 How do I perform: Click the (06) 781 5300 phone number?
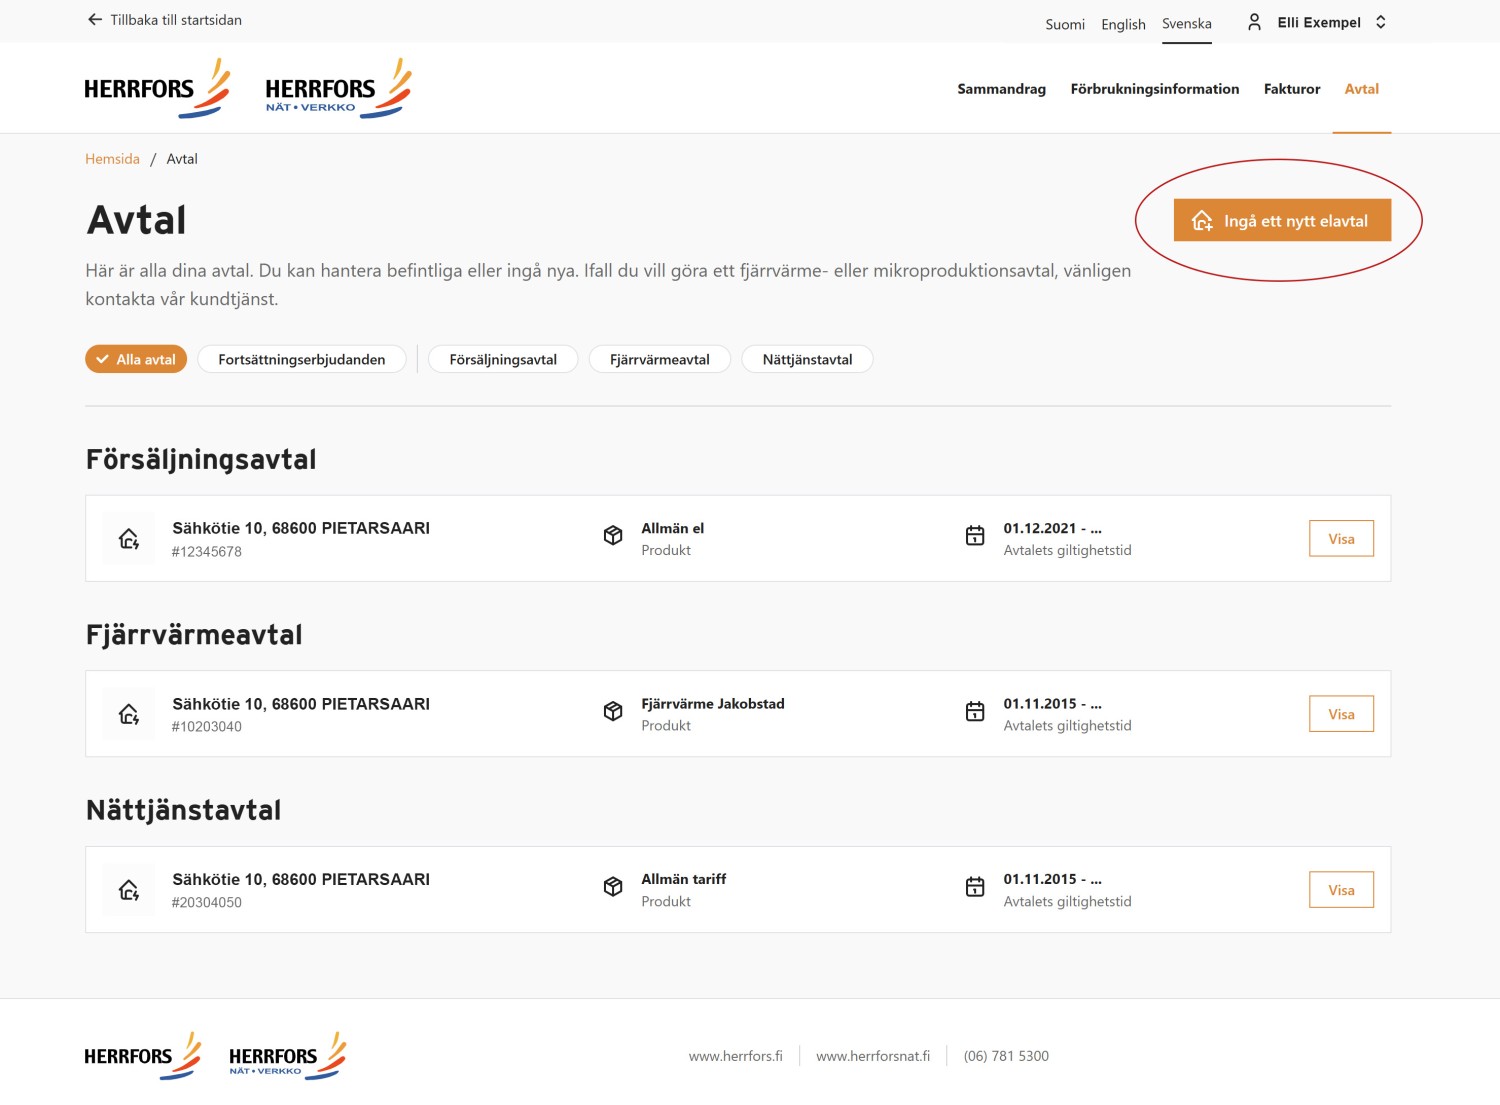pyautogui.click(x=1006, y=1056)
